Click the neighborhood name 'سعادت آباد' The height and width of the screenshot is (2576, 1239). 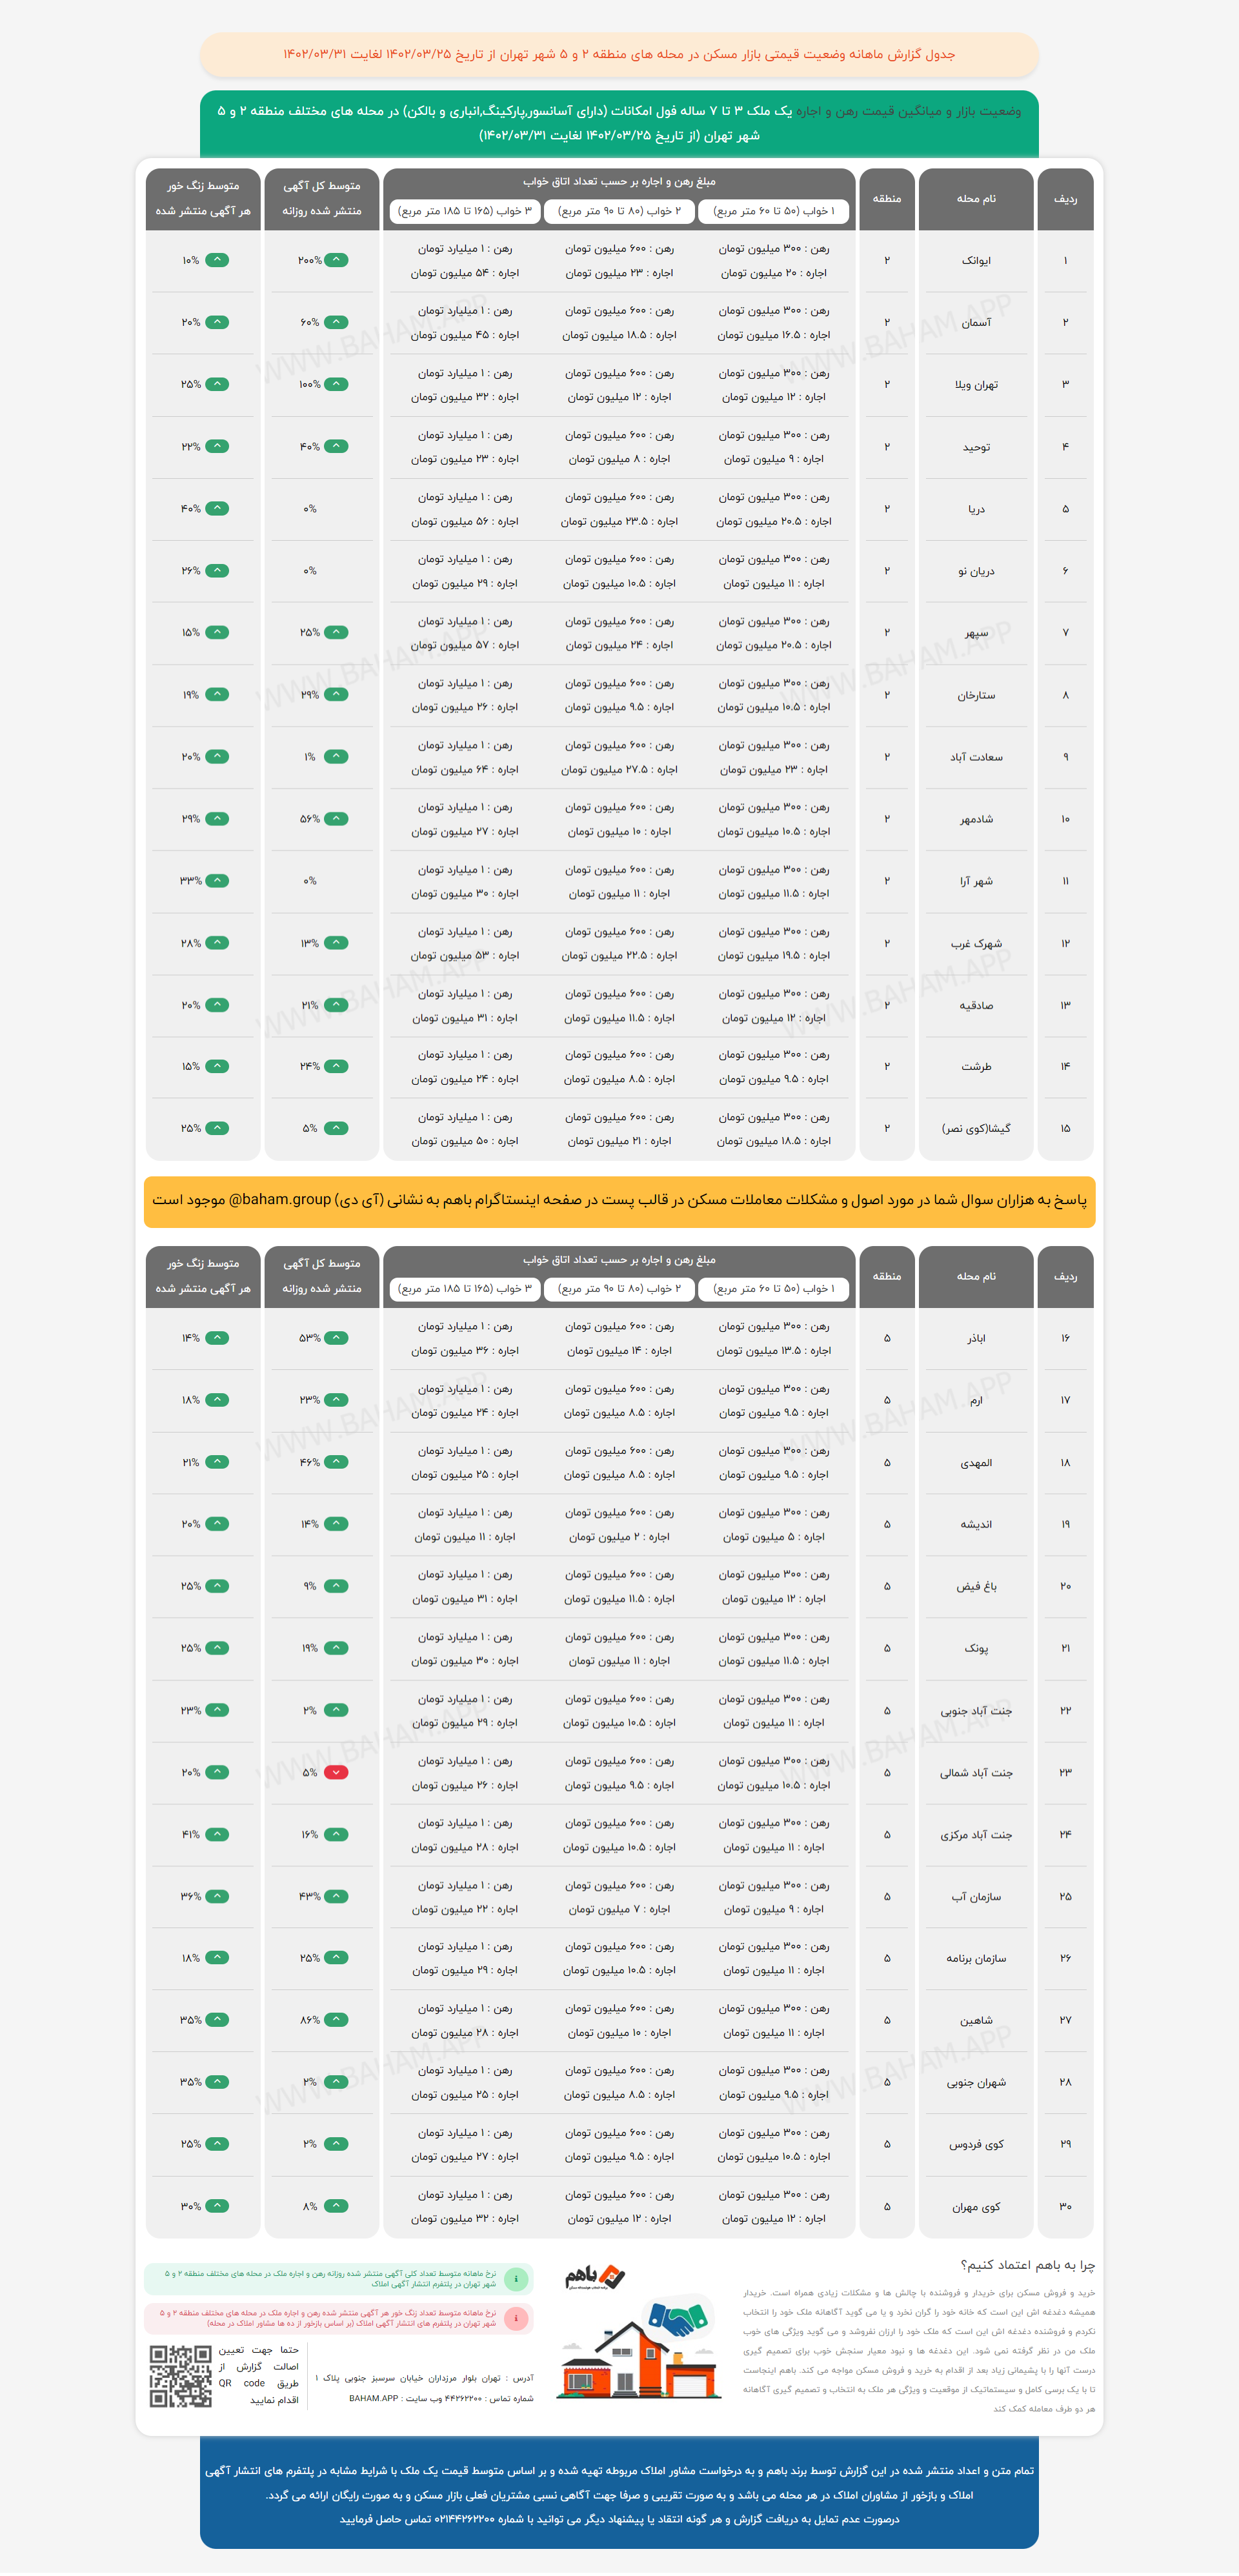[x=976, y=757]
